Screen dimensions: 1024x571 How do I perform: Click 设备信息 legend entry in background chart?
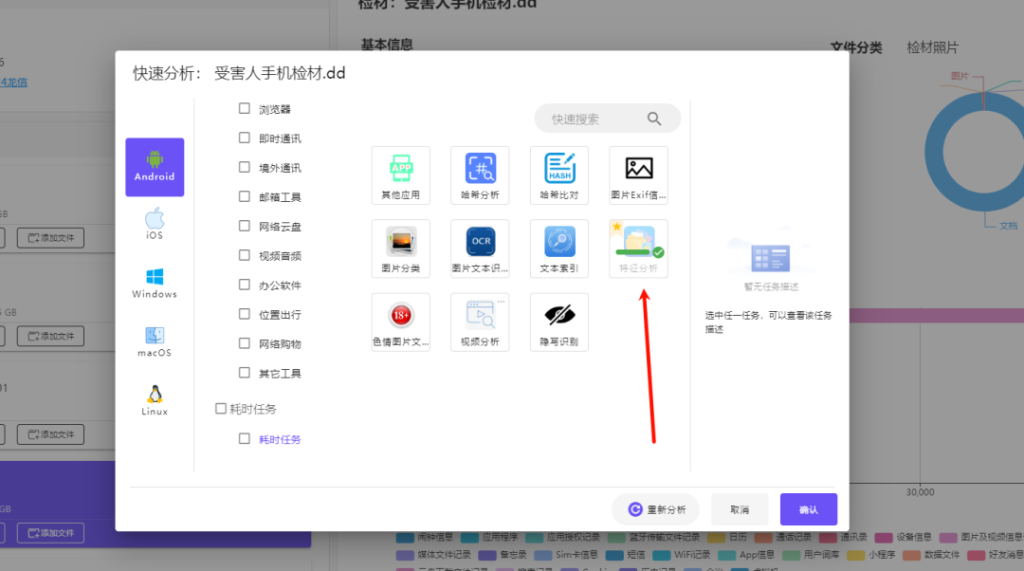(x=903, y=537)
